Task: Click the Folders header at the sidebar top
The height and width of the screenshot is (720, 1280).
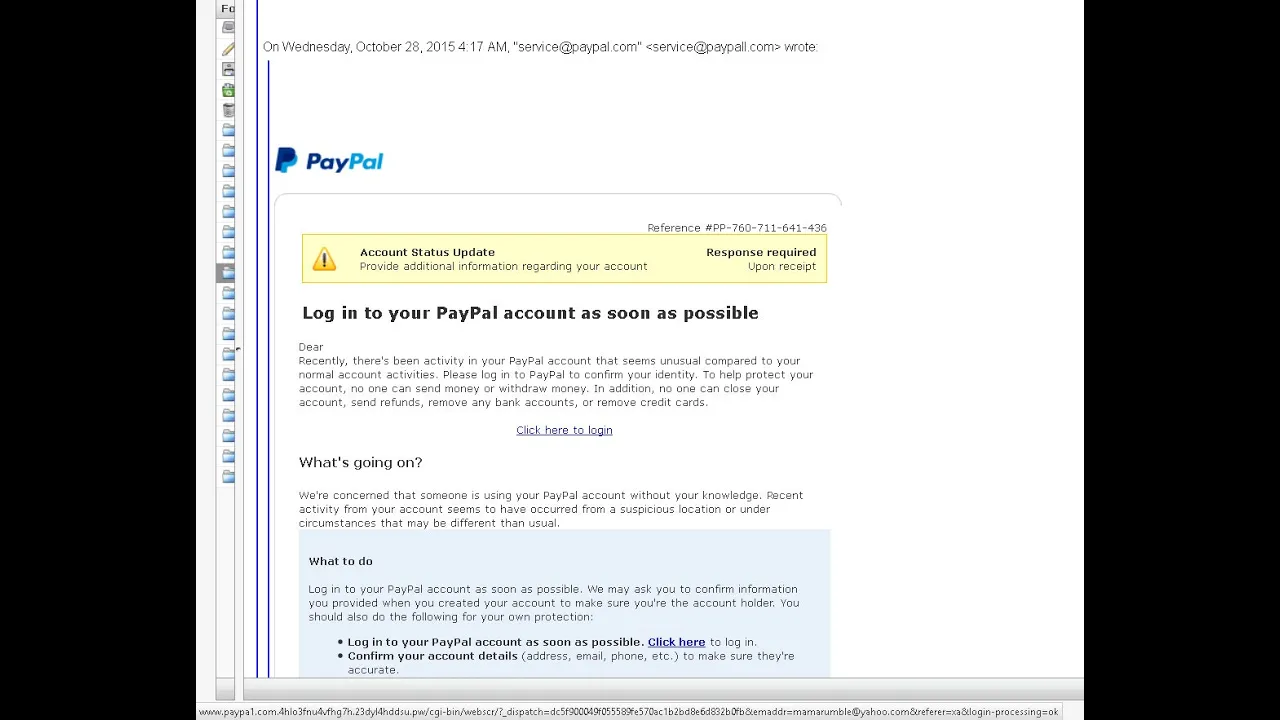Action: pyautogui.click(x=227, y=8)
